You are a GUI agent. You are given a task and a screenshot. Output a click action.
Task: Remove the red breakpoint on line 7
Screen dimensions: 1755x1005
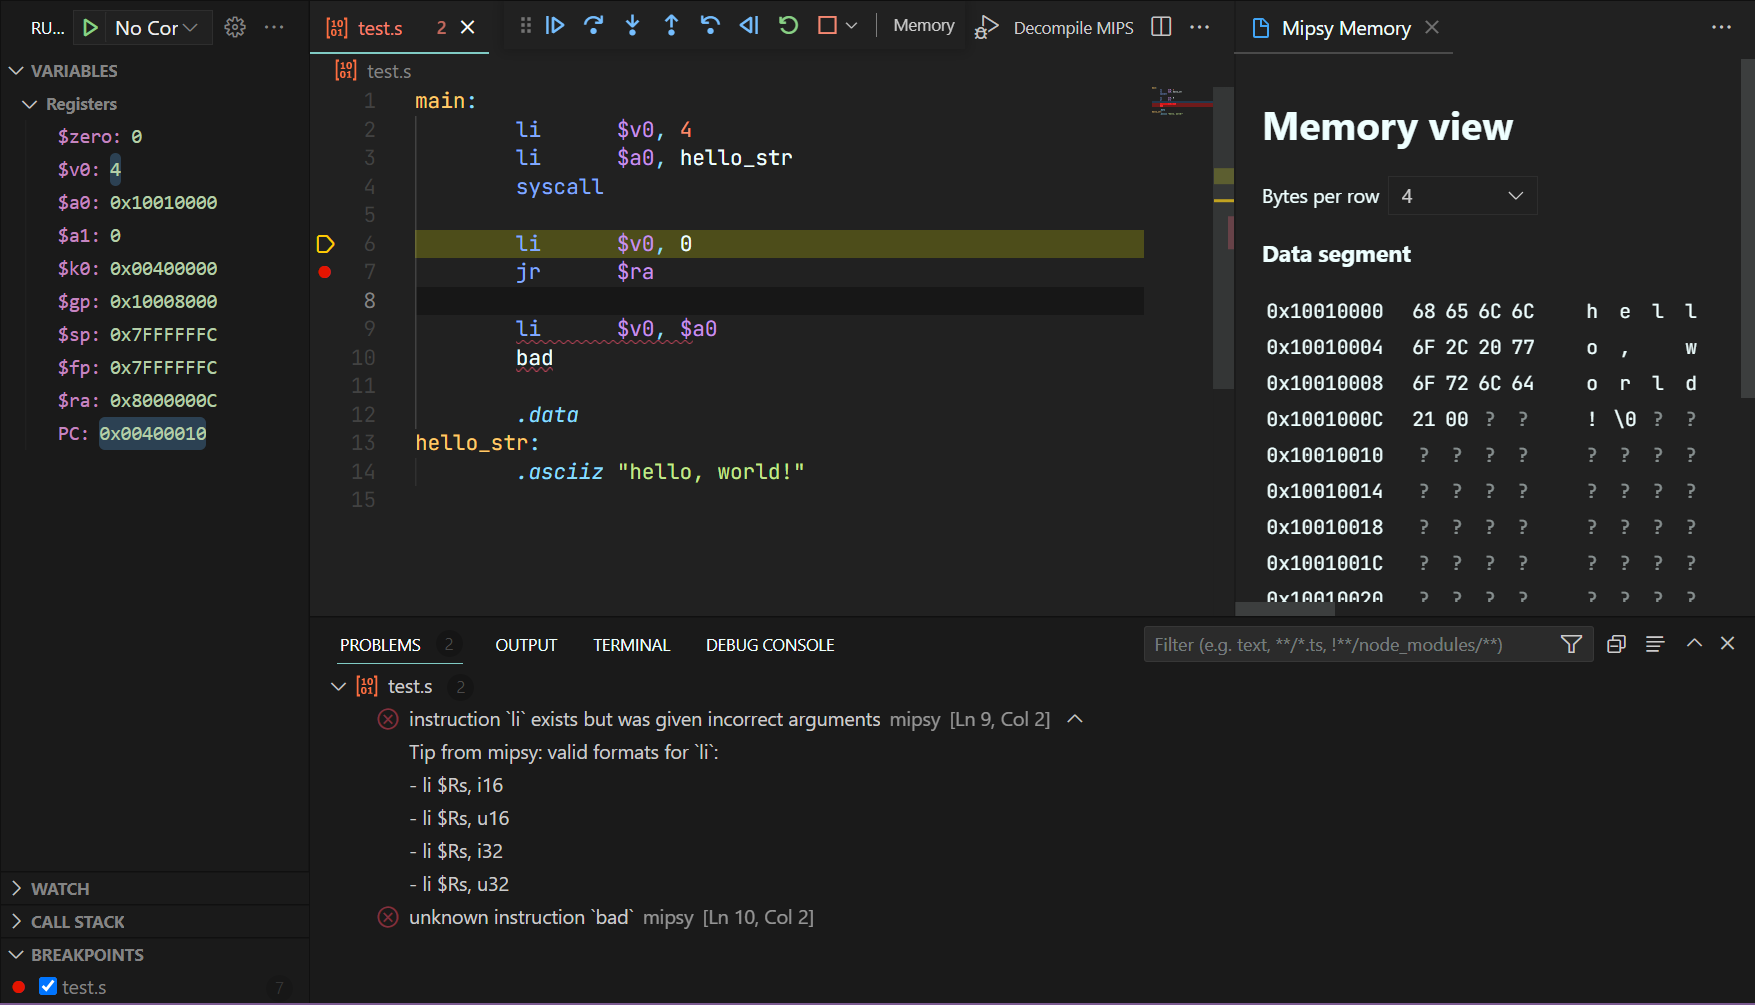(325, 272)
